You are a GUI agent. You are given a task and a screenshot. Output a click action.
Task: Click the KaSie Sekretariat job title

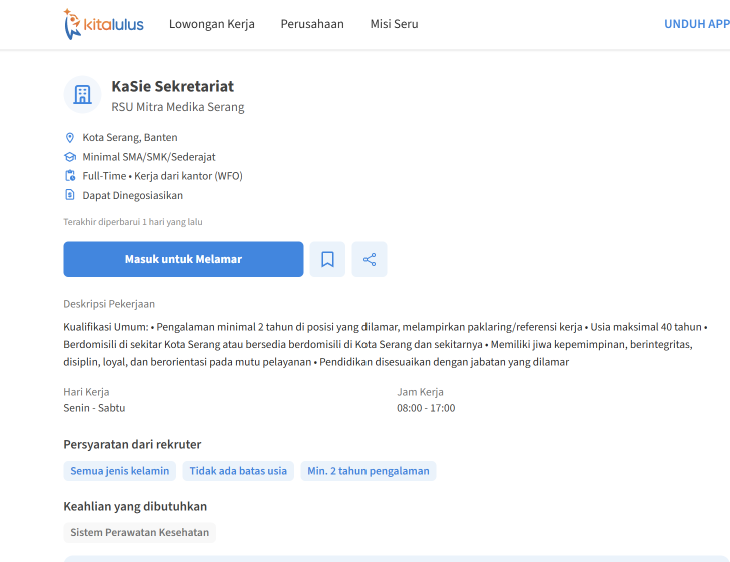click(173, 87)
